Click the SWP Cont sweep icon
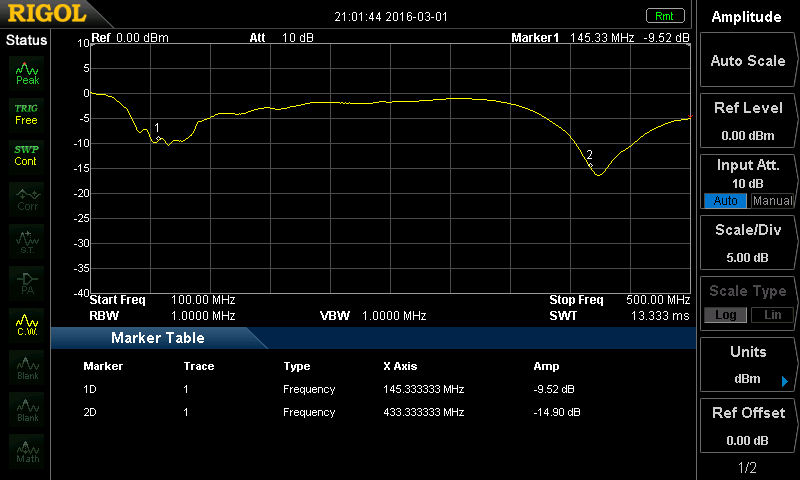 [26, 154]
